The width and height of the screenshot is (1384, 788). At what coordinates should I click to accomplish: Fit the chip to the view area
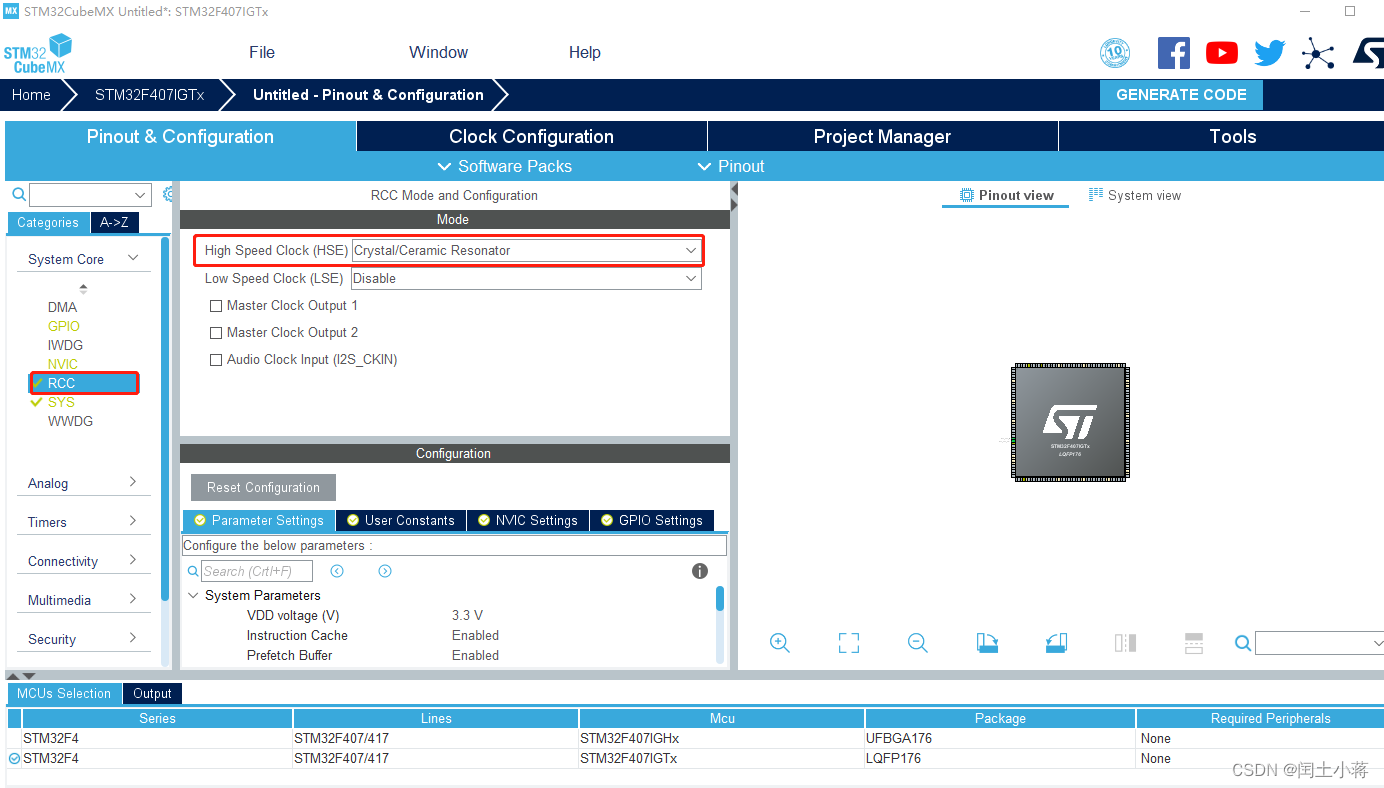[849, 643]
